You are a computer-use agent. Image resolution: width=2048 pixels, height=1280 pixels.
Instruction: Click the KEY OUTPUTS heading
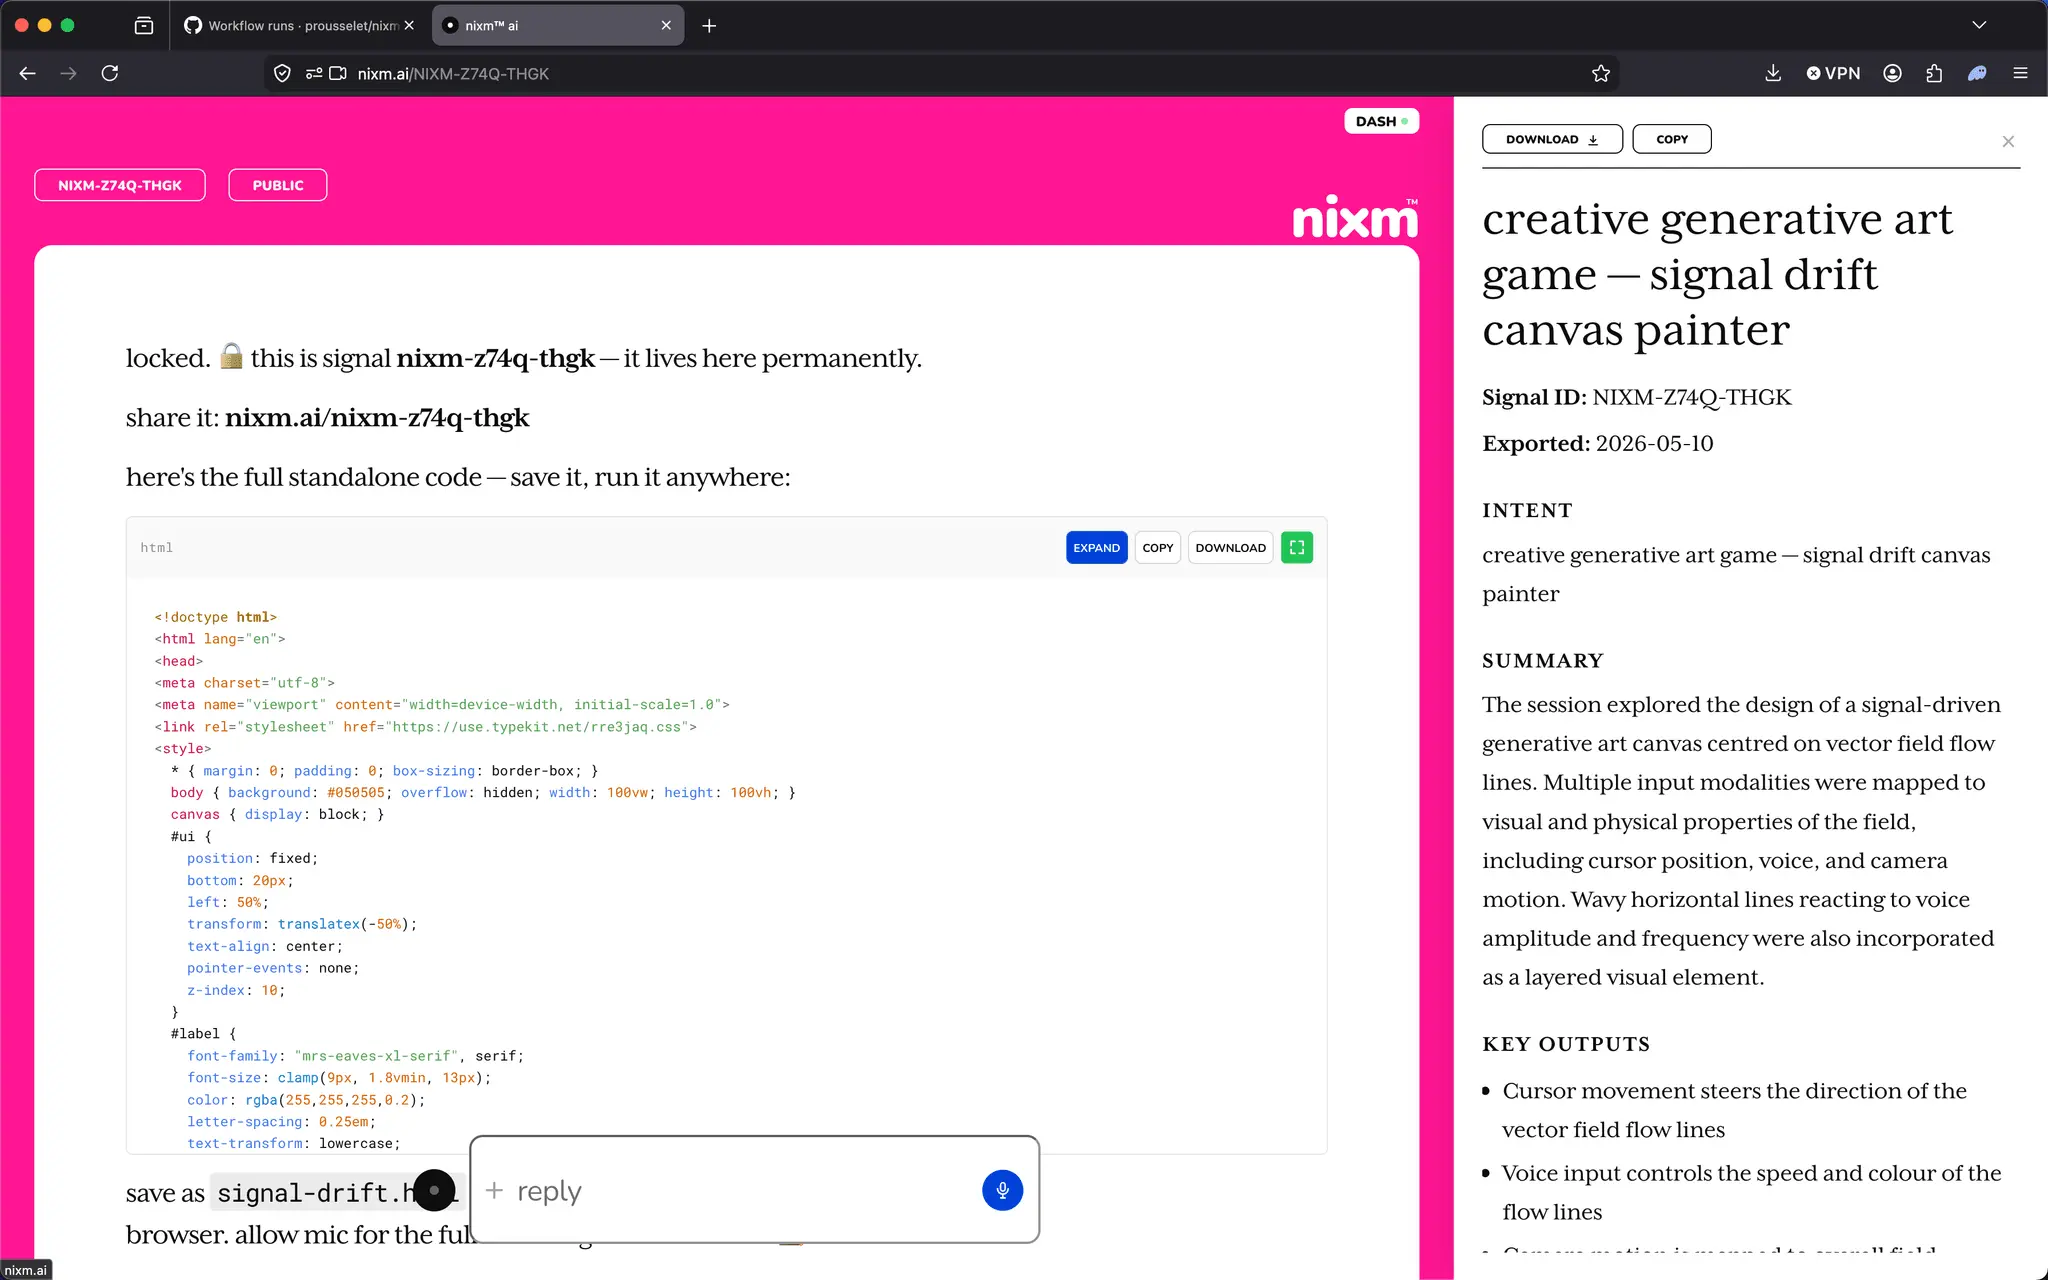click(1566, 1044)
